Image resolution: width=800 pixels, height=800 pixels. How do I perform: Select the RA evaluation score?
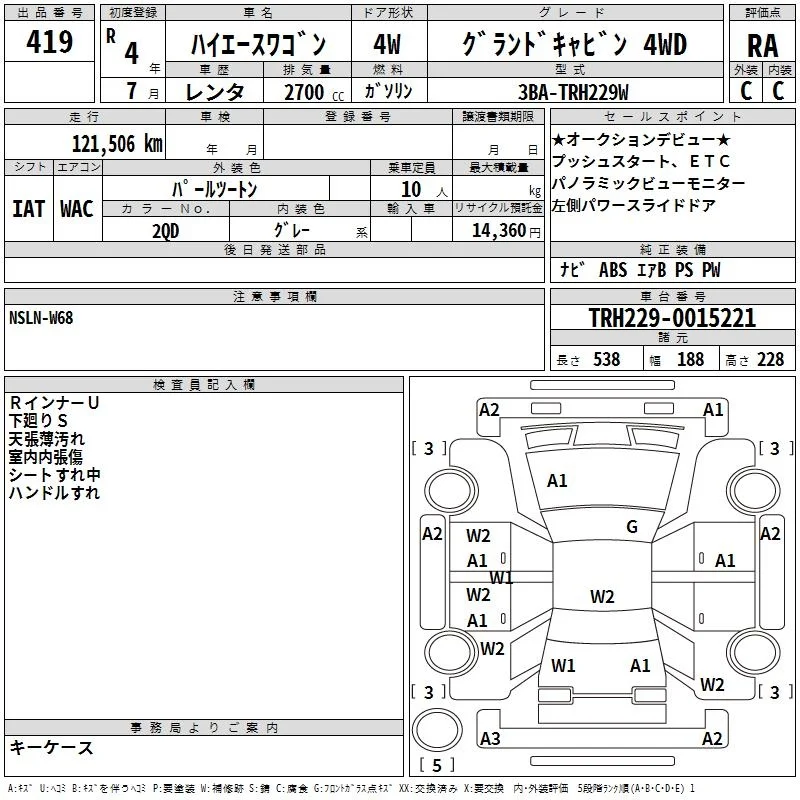[762, 45]
